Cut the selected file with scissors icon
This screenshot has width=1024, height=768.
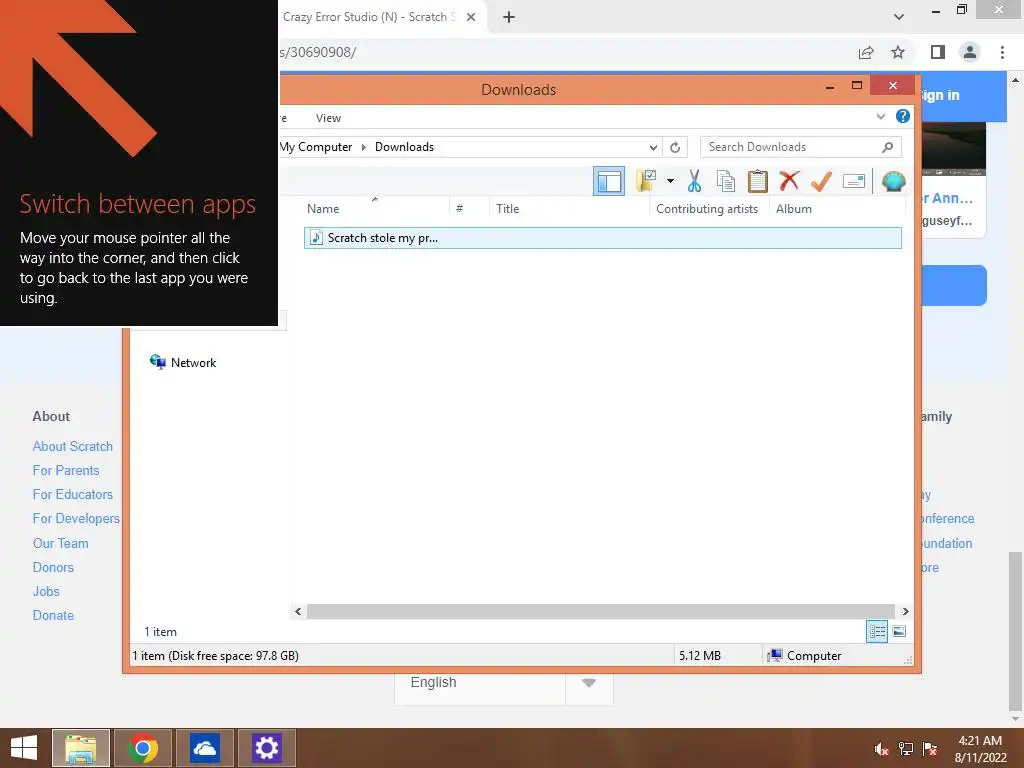tap(694, 181)
